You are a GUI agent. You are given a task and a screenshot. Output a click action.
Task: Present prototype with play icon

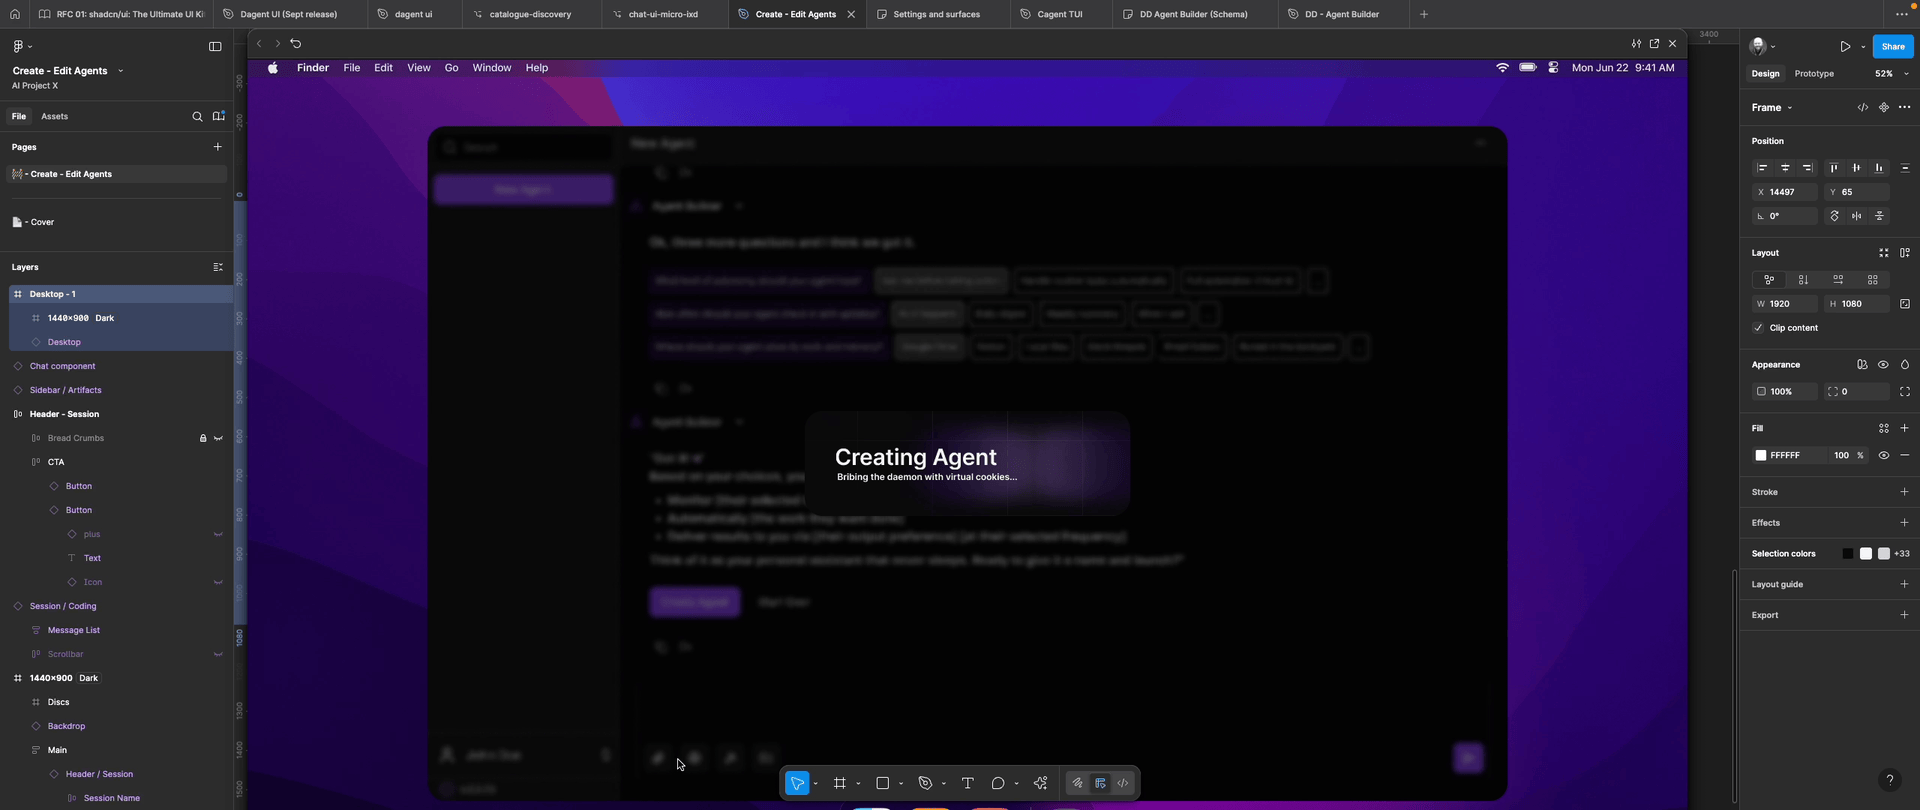coord(1845,46)
